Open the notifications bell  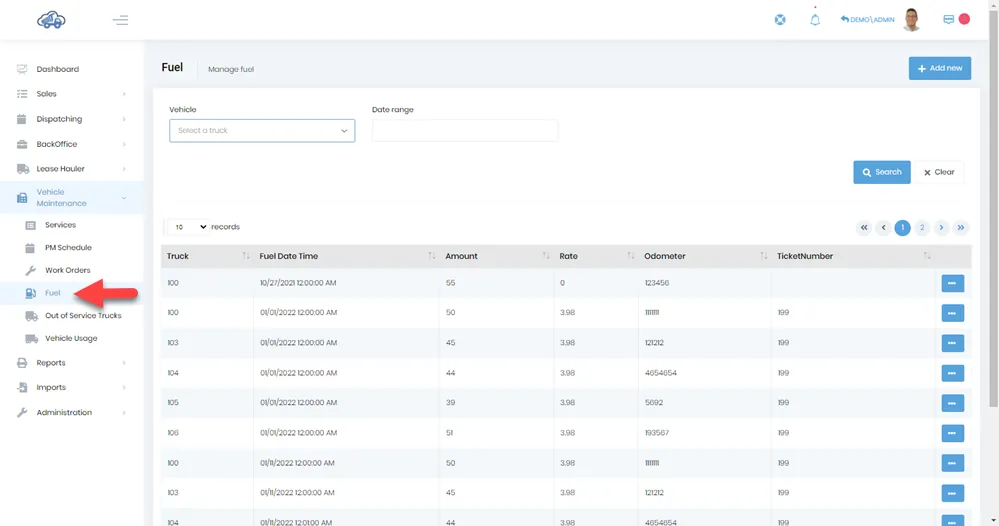click(x=815, y=20)
